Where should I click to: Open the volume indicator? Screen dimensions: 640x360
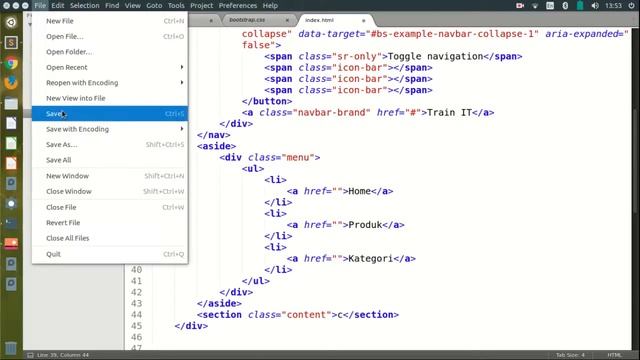pos(595,5)
